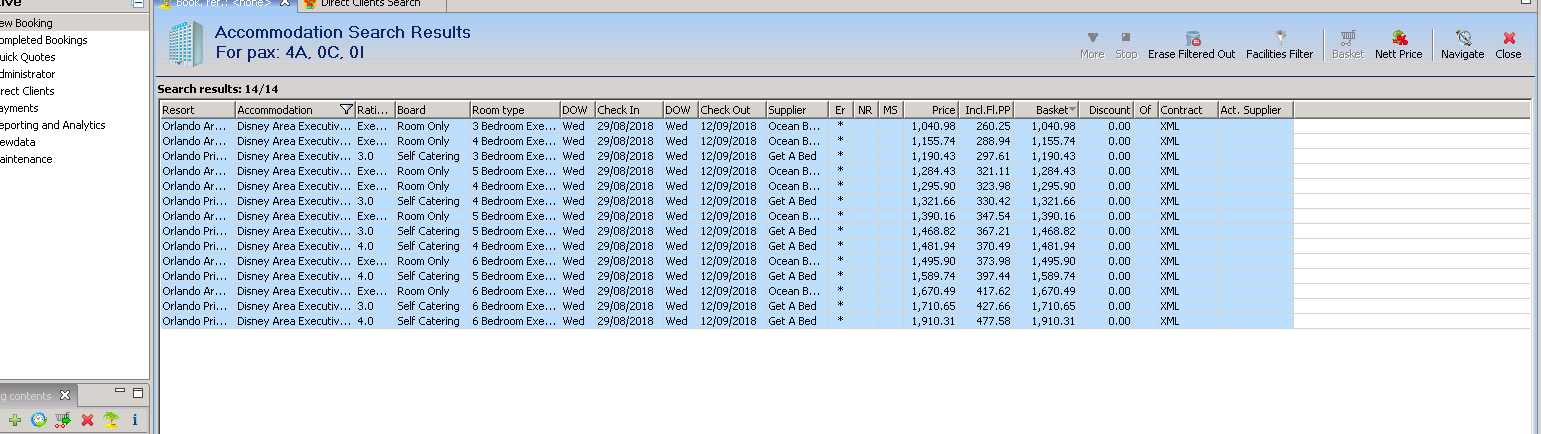1541x434 pixels.
Task: Click the clock icon in booking contents
Action: pyautogui.click(x=39, y=420)
